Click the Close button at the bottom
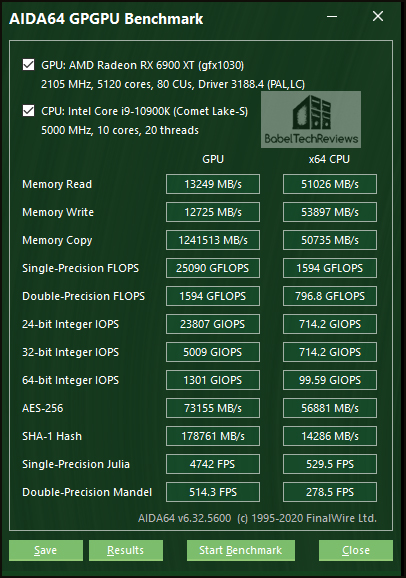The width and height of the screenshot is (406, 578). [x=356, y=550]
